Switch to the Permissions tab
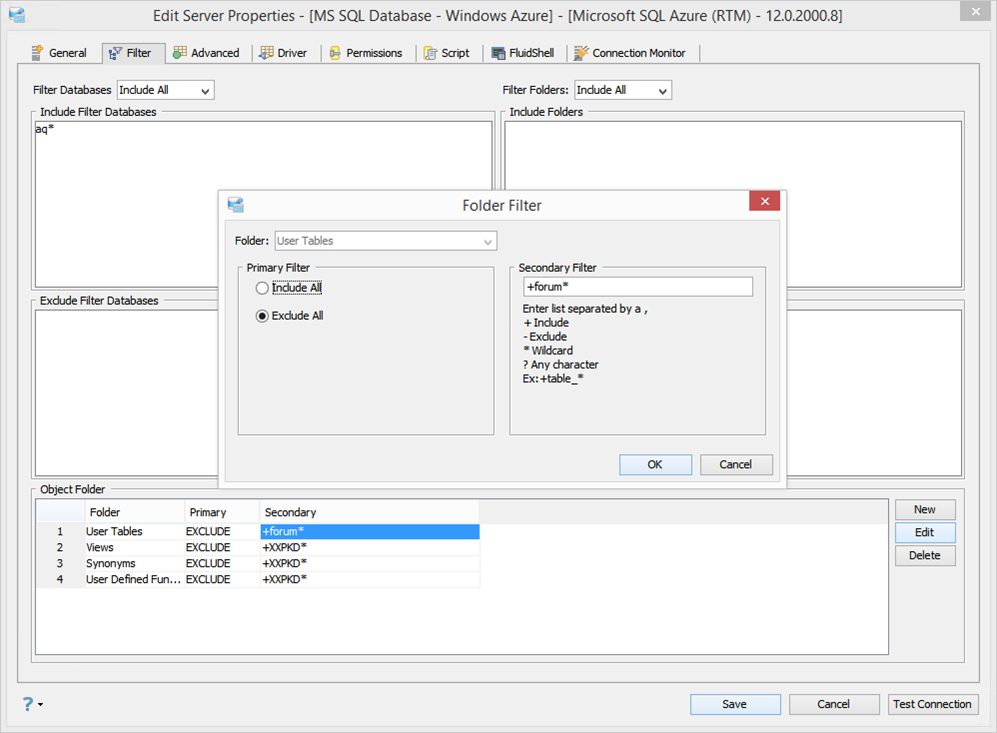This screenshot has width=997, height=733. (366, 53)
